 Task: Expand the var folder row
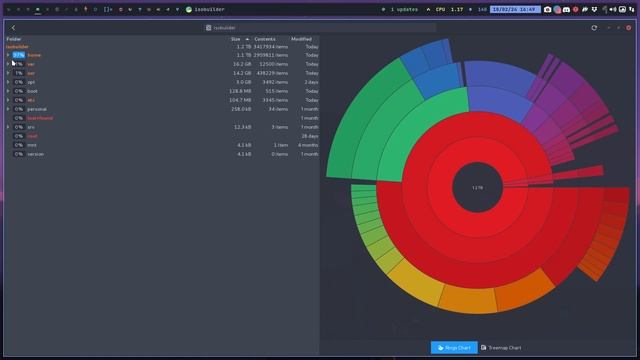[x=8, y=64]
